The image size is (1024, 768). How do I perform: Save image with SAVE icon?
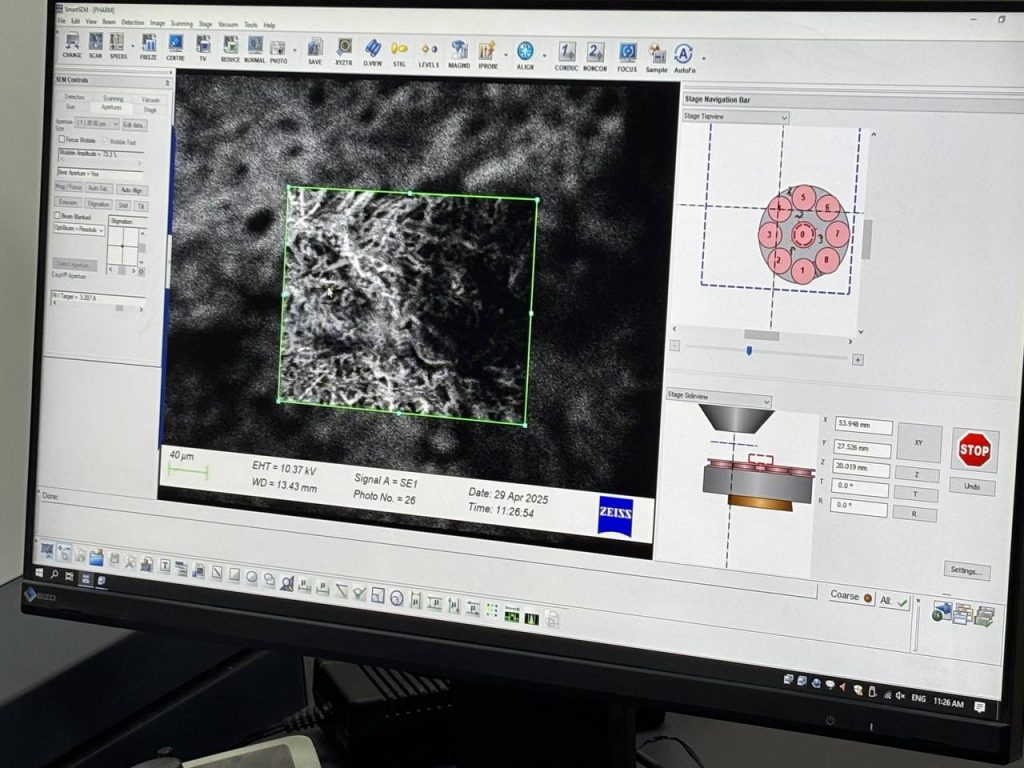click(x=315, y=51)
